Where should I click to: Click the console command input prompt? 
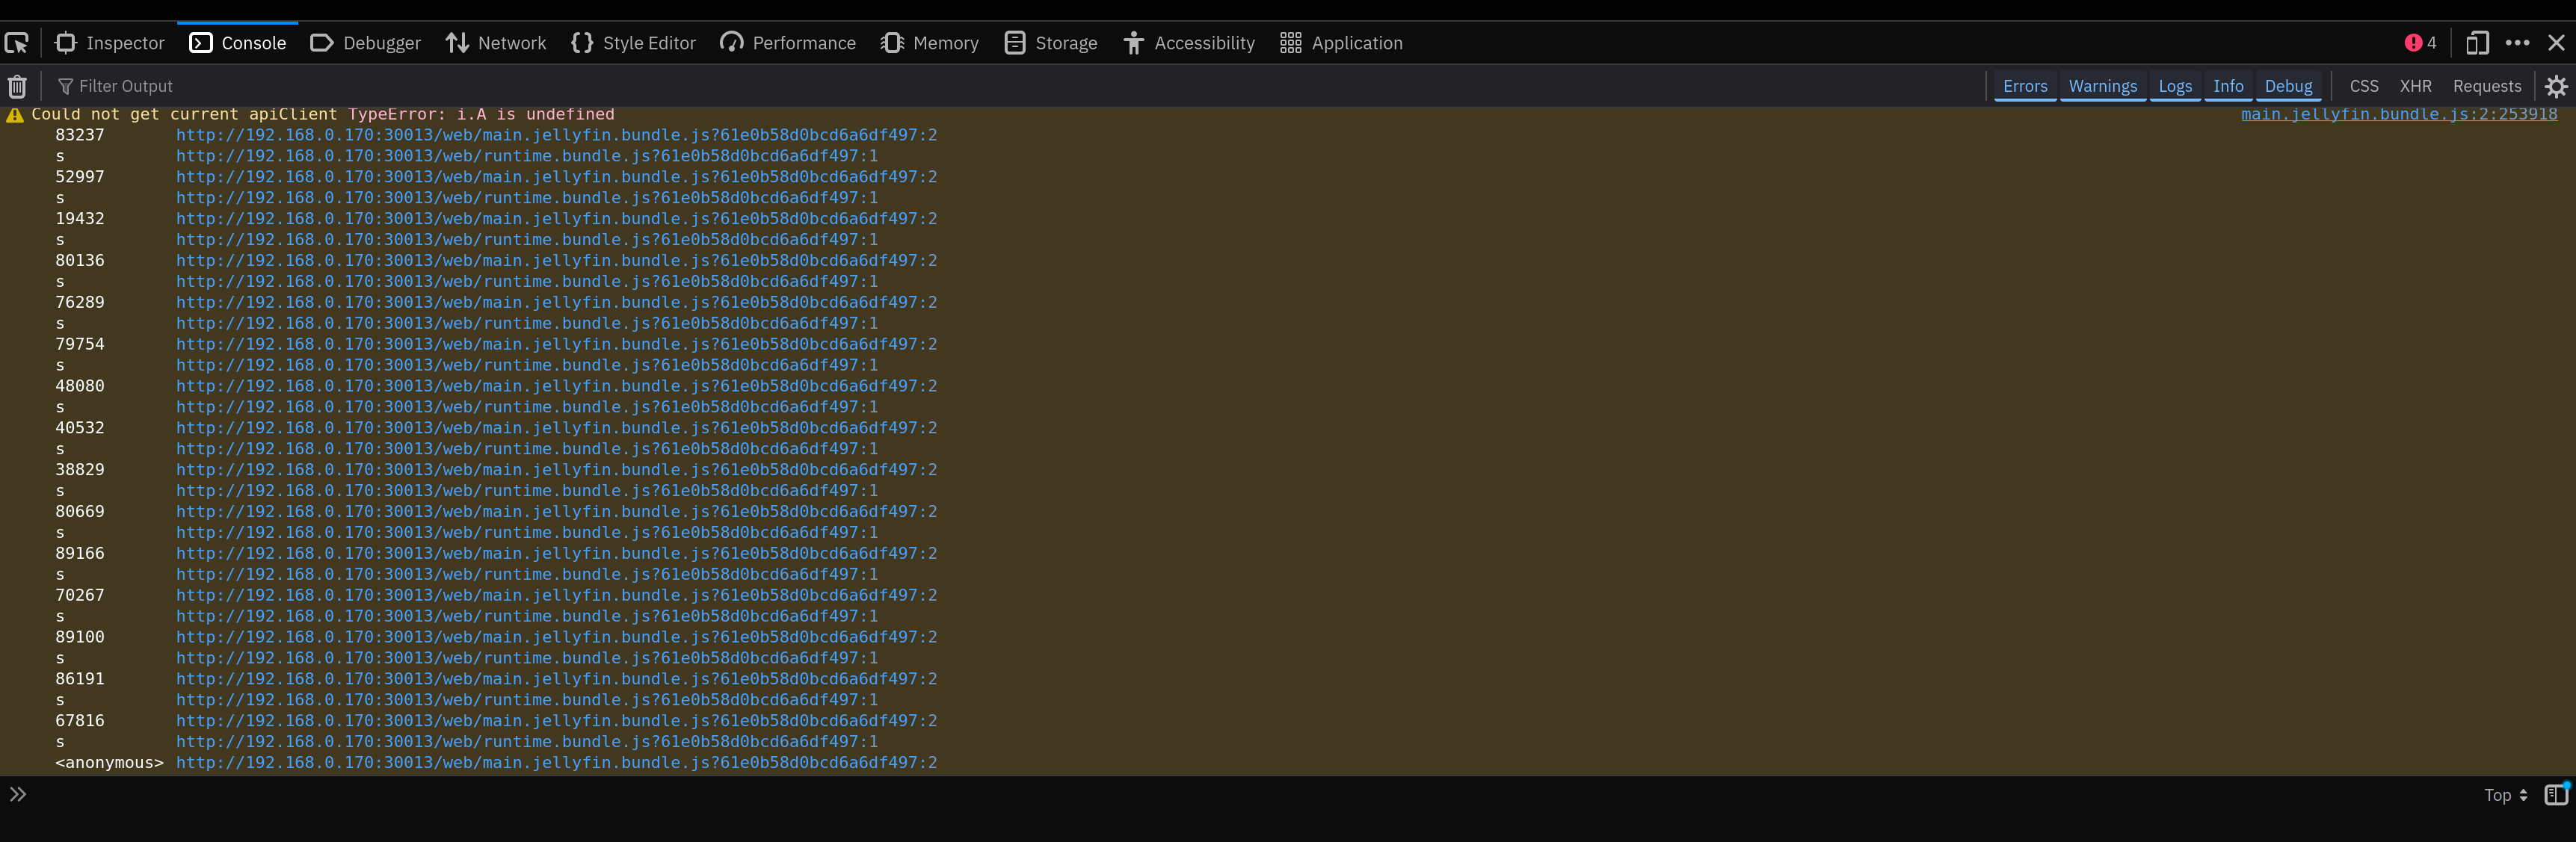pyautogui.click(x=1200, y=795)
